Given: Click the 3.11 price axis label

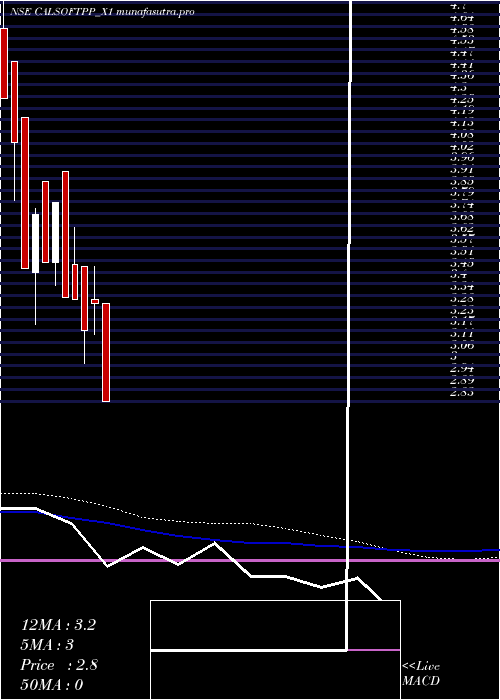Looking at the screenshot, I should click(x=462, y=333).
